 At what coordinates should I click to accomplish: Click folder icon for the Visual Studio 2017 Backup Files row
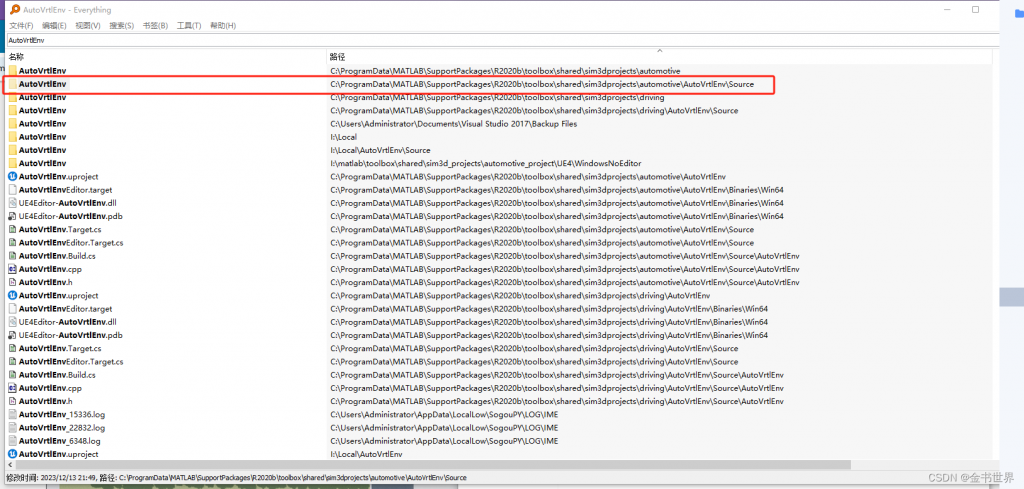pyautogui.click(x=13, y=123)
